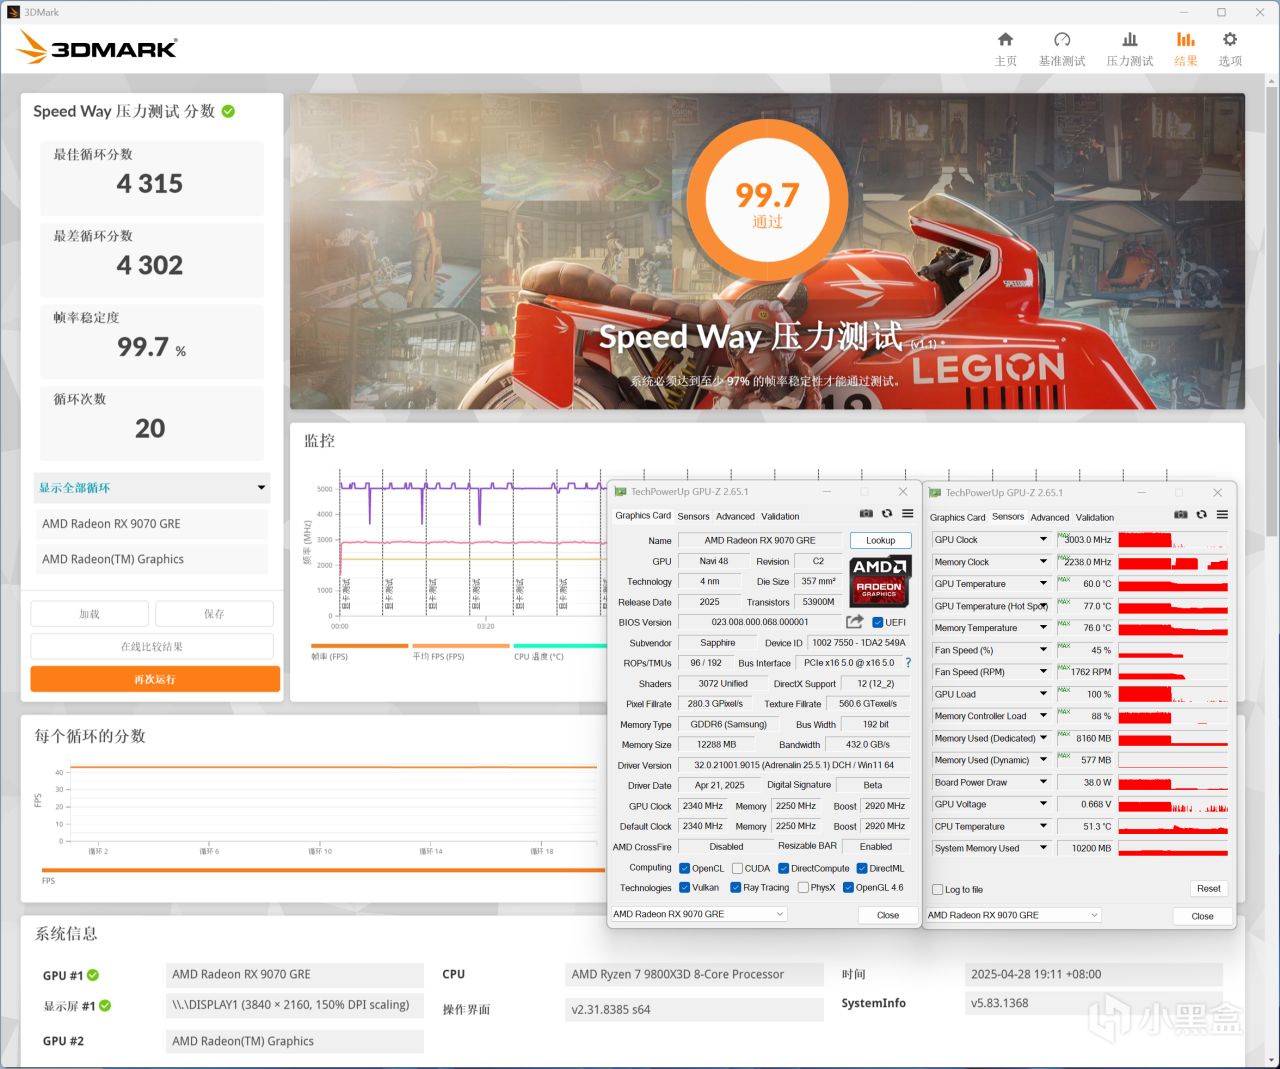Click the Bus Interface question mark icon
1280x1069 pixels.
tap(908, 663)
